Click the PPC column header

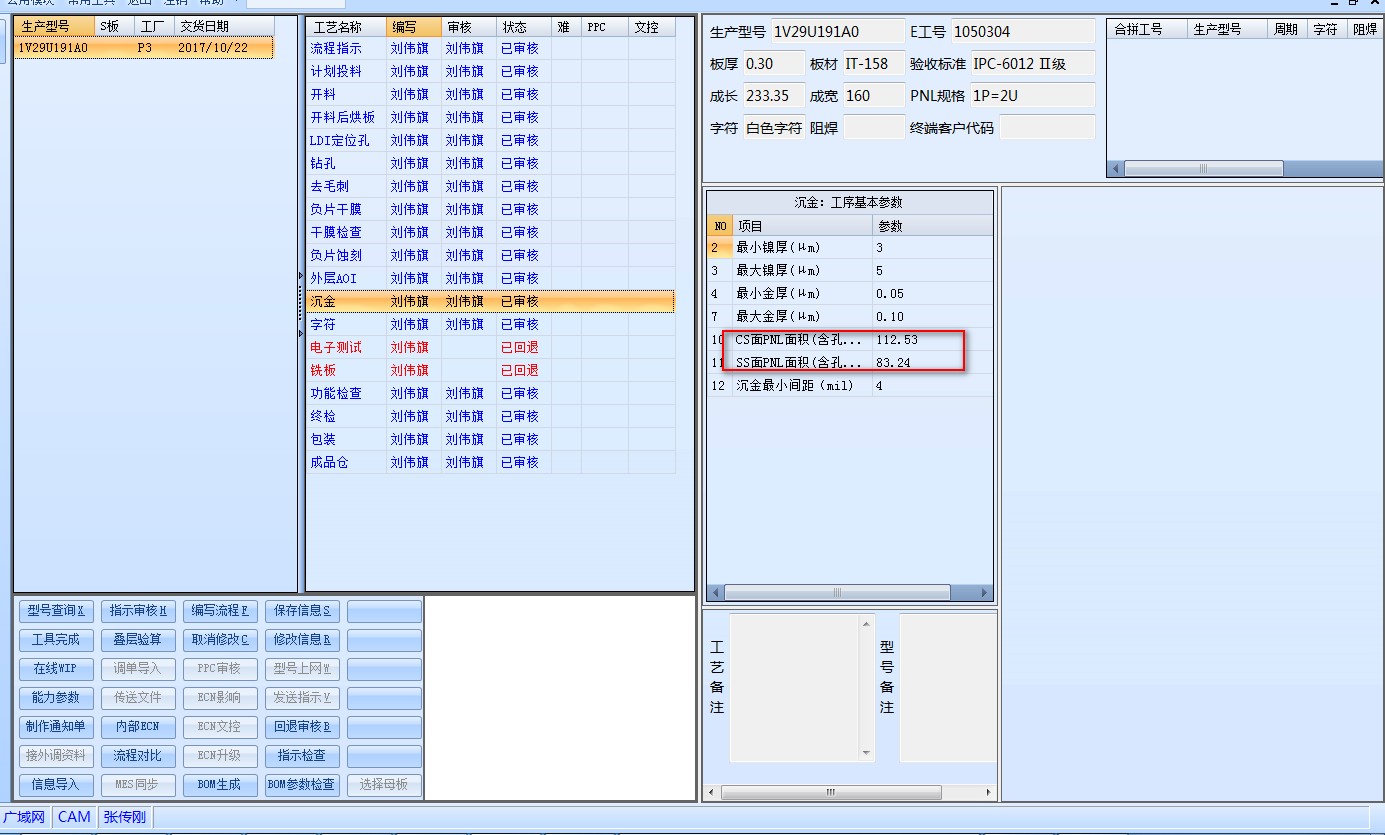click(605, 28)
